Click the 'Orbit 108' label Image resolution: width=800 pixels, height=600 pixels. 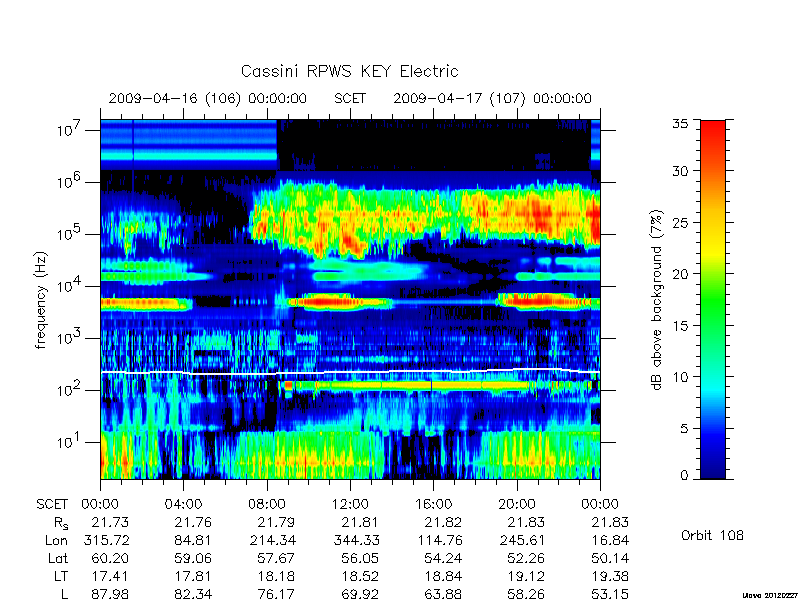pyautogui.click(x=712, y=536)
